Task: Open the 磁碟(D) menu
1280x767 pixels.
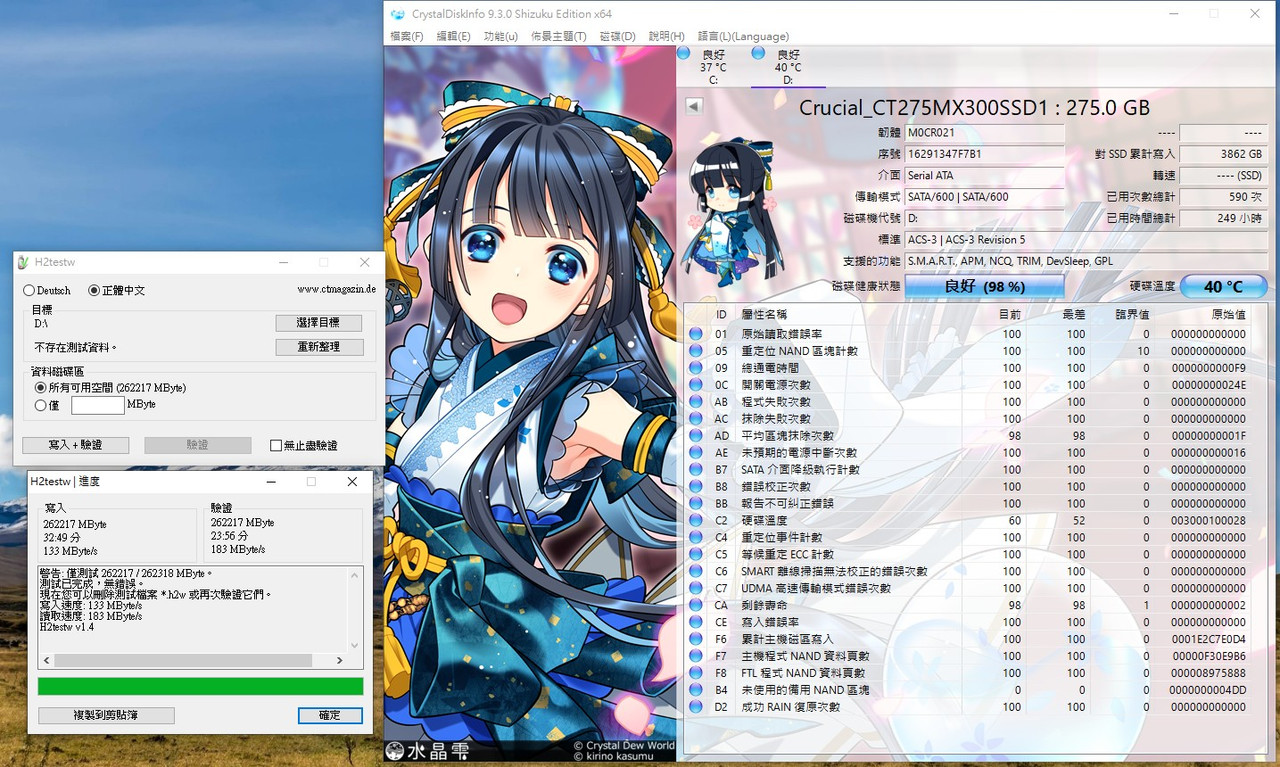Action: click(617, 36)
